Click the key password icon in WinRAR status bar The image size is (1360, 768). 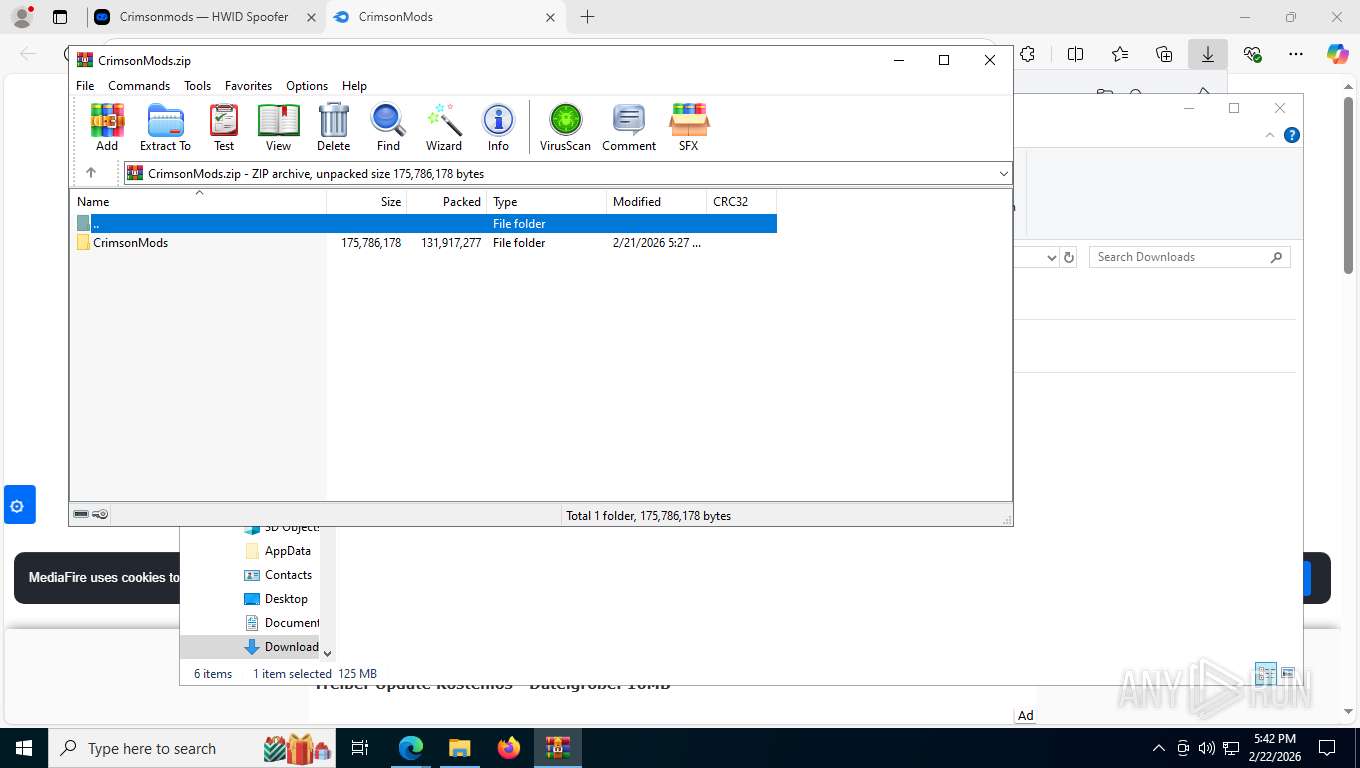click(x=100, y=514)
